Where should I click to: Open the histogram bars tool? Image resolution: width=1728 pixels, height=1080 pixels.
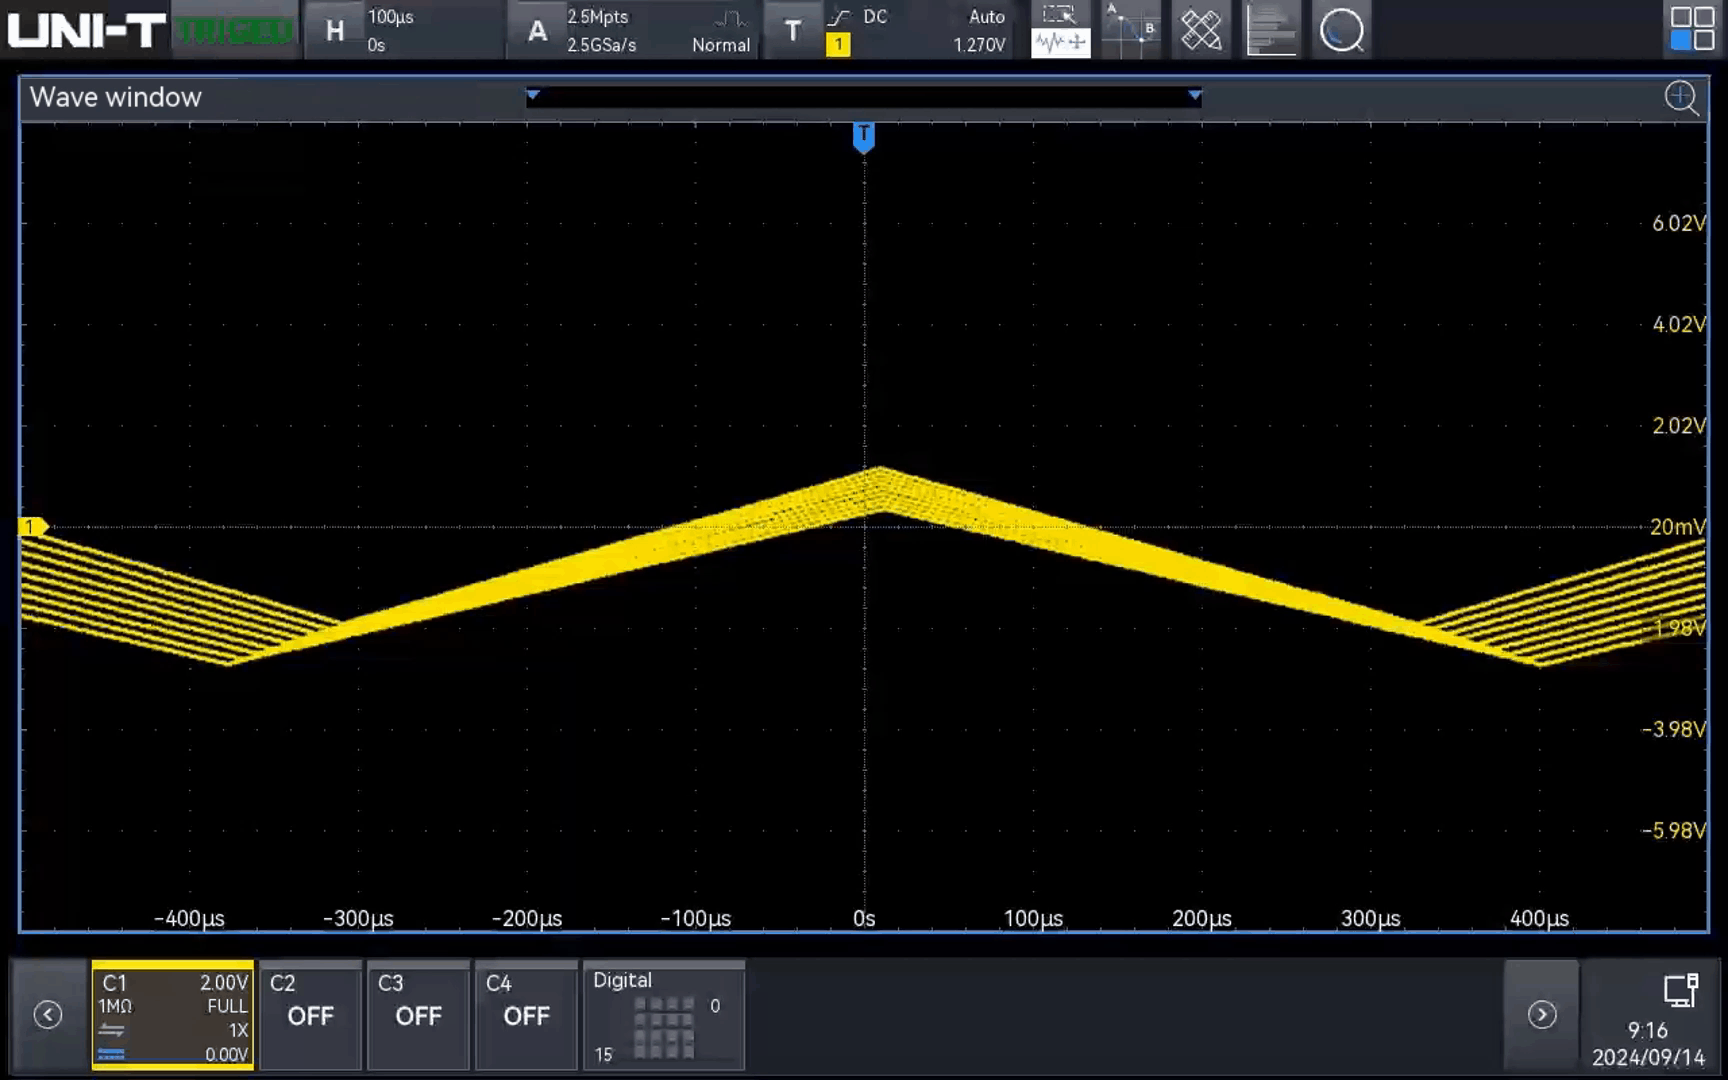pyautogui.click(x=1271, y=30)
